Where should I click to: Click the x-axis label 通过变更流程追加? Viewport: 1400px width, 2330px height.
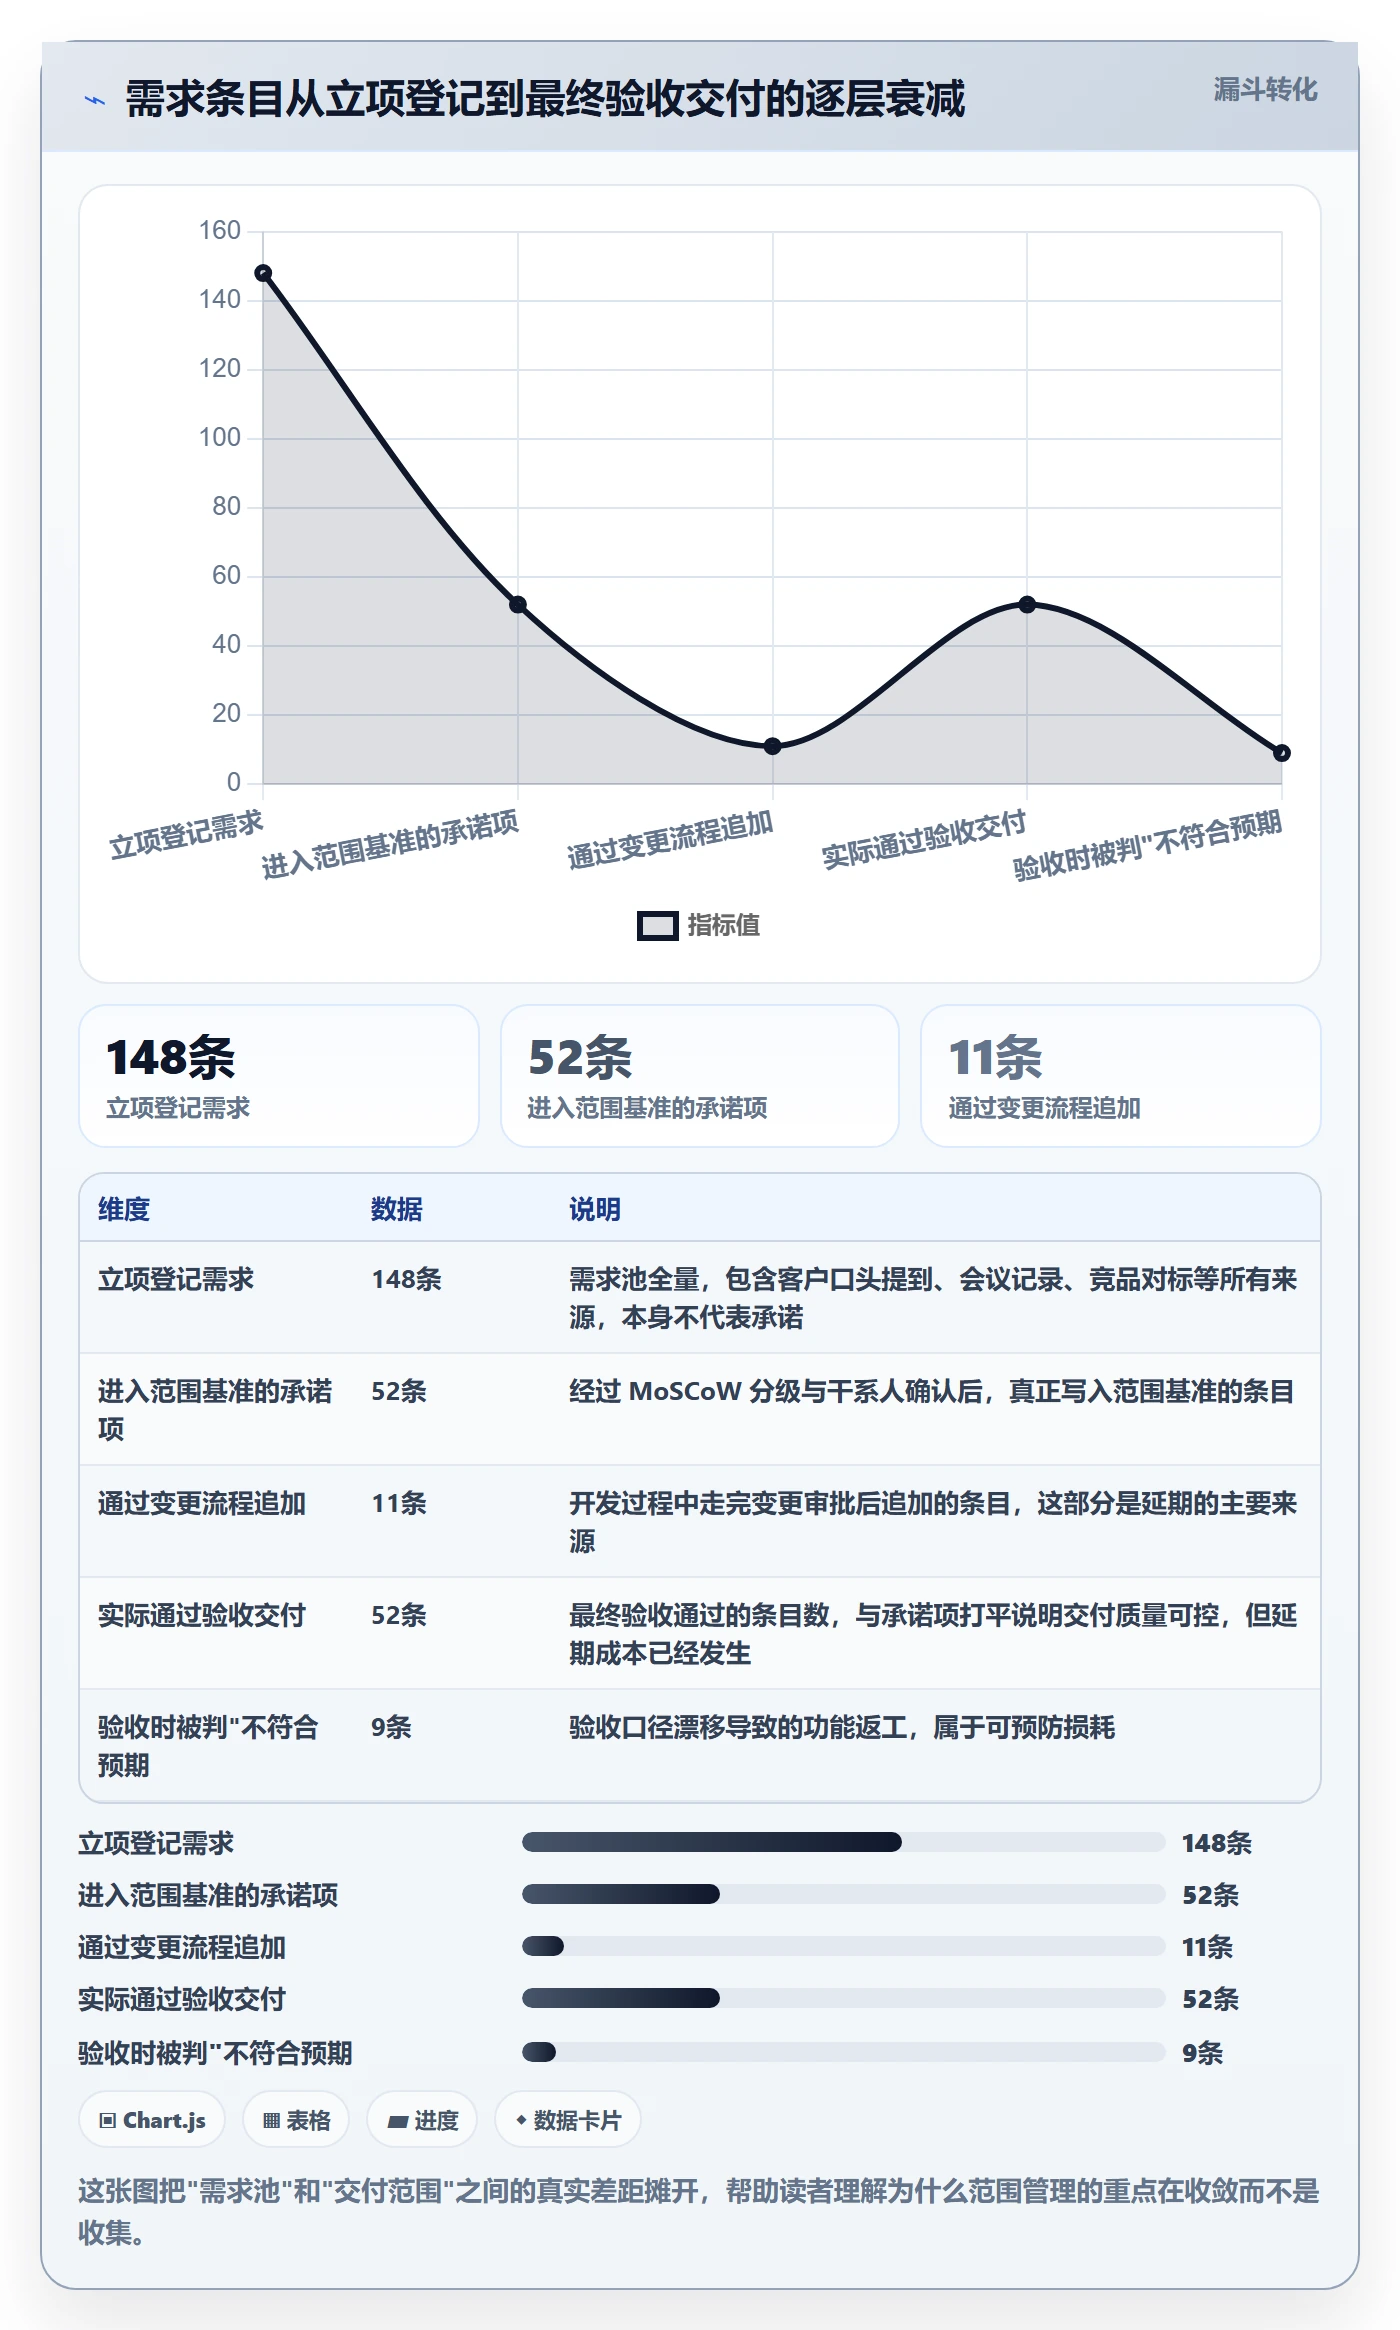670,840
